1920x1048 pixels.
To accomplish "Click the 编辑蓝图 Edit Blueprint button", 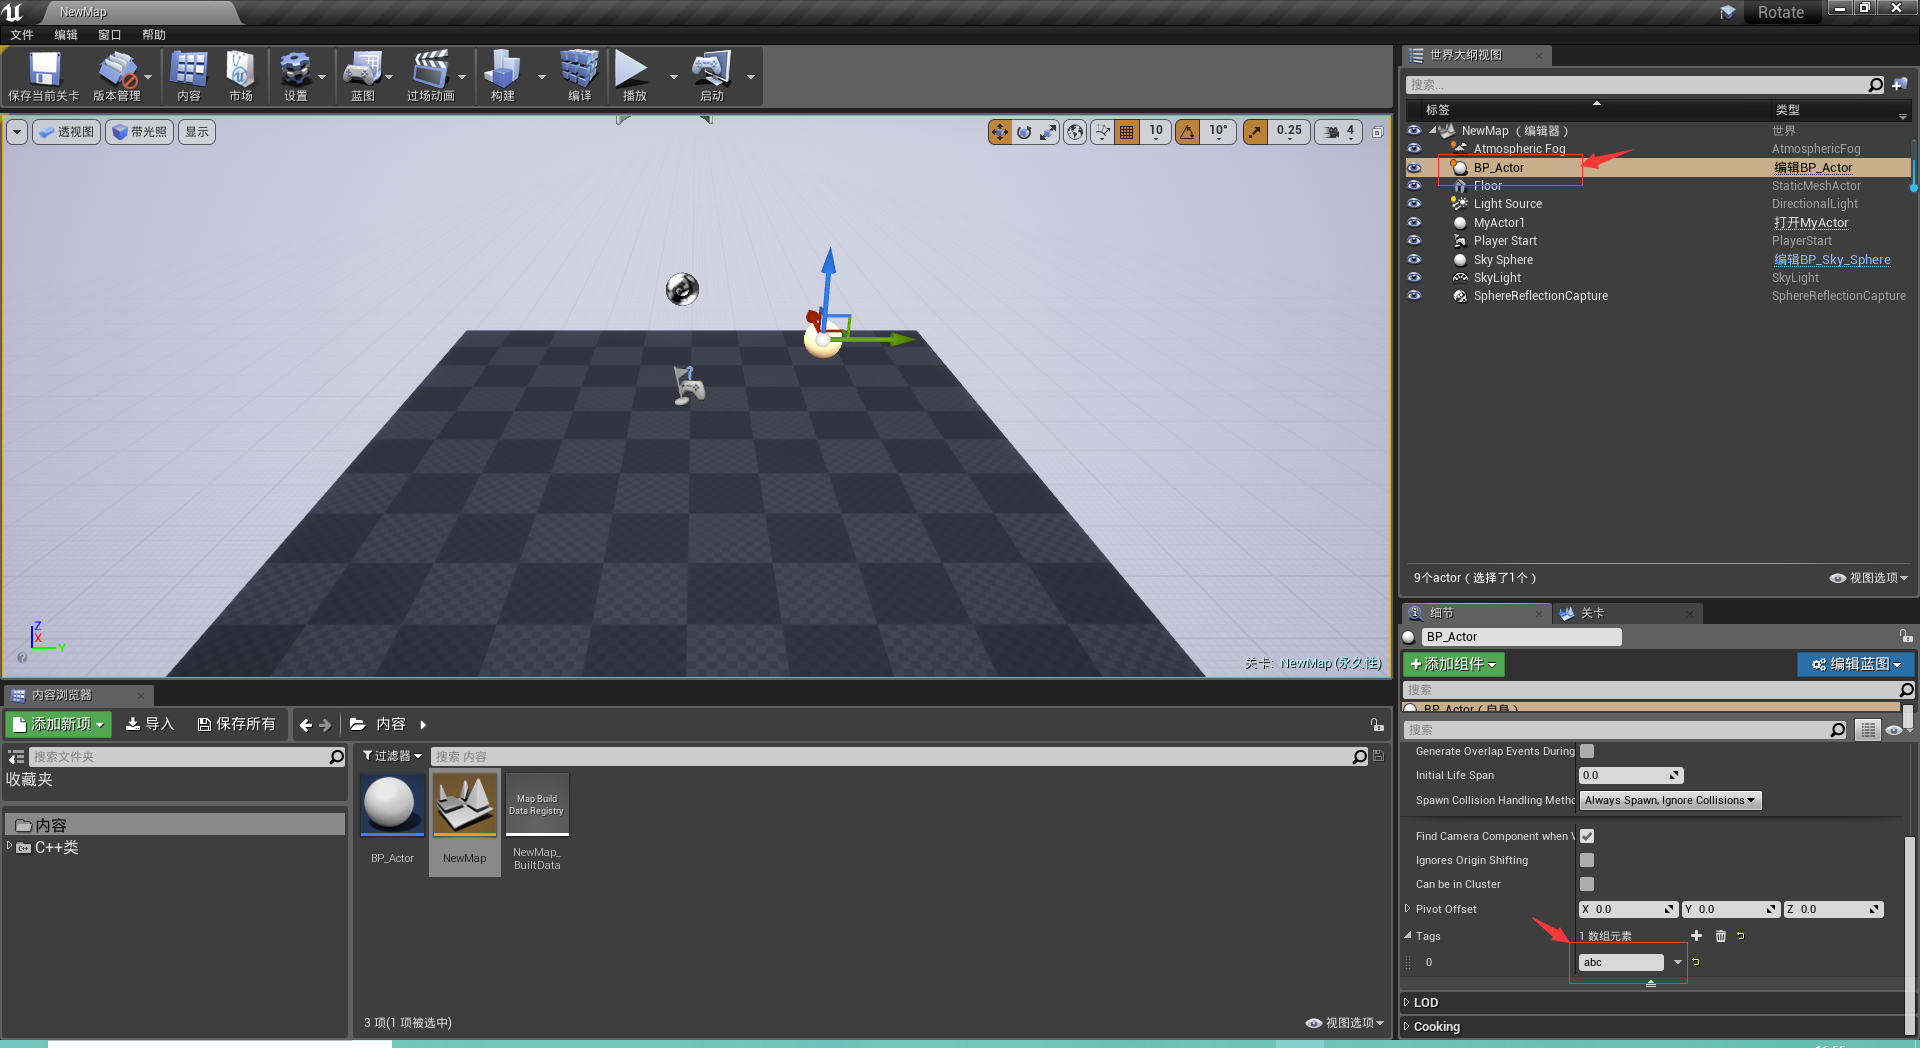I will (x=1855, y=664).
